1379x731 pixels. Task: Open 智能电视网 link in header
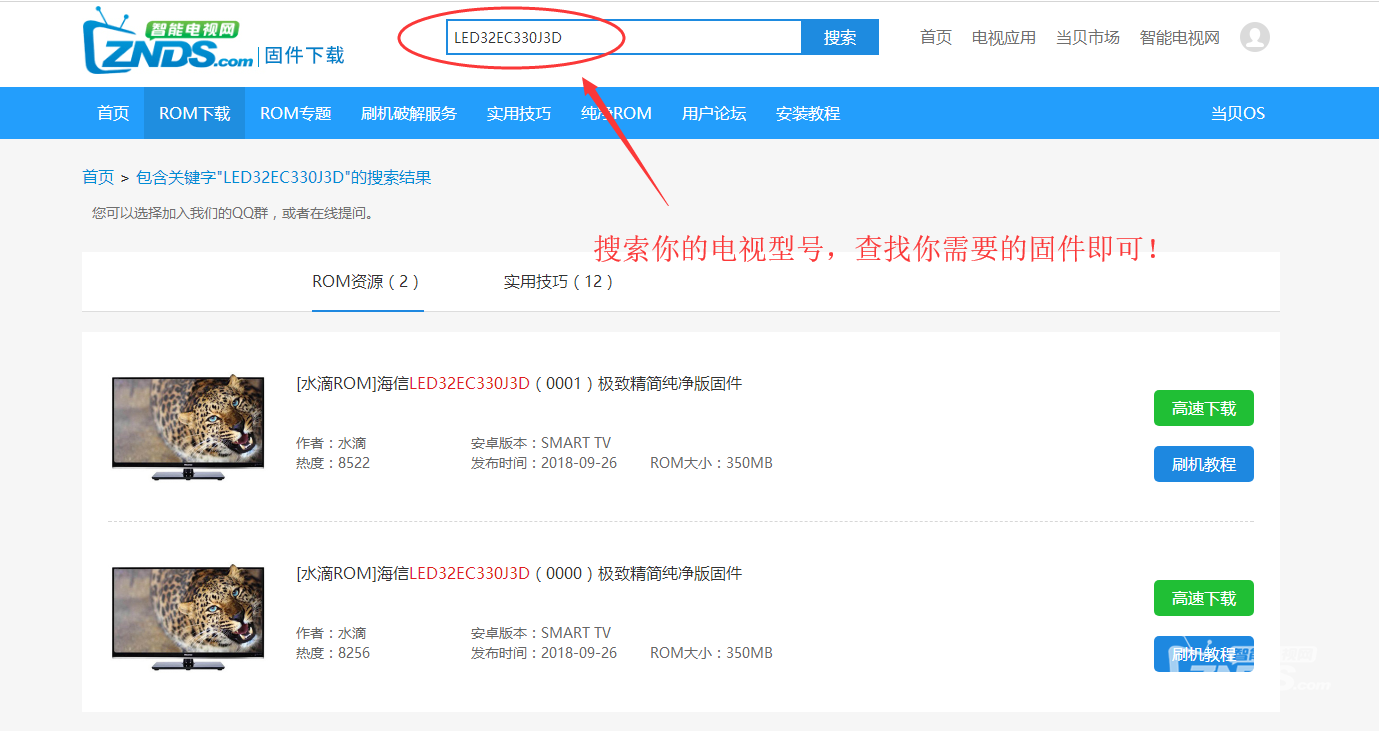coord(1180,37)
